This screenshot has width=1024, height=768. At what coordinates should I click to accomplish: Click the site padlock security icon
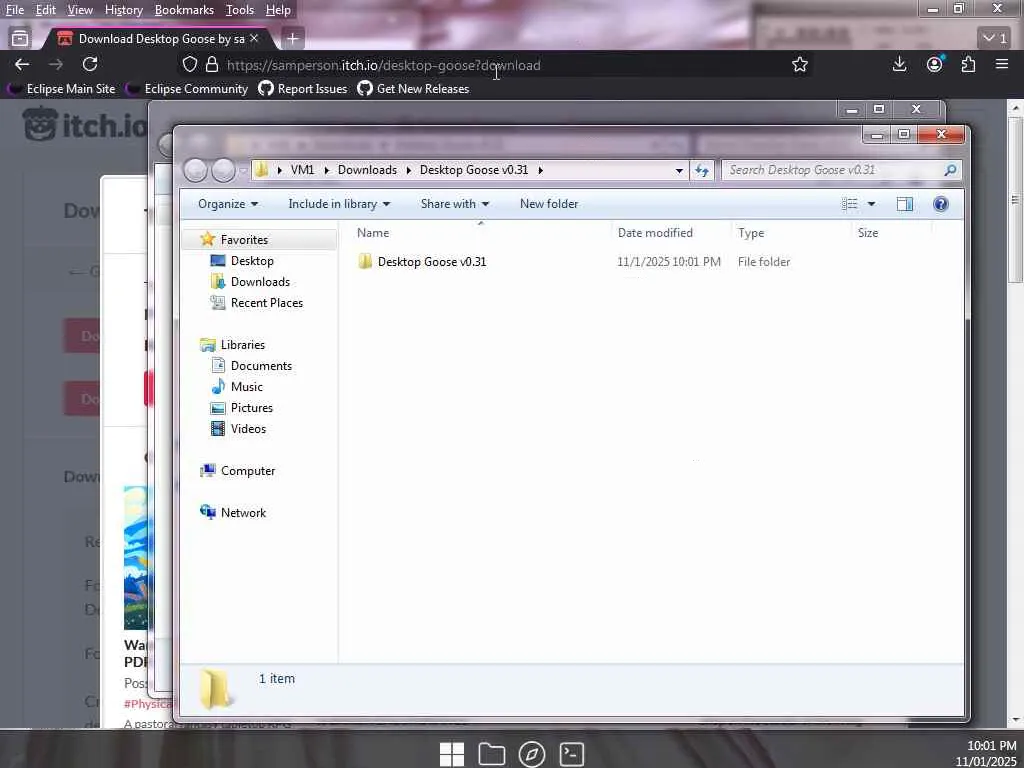(212, 64)
